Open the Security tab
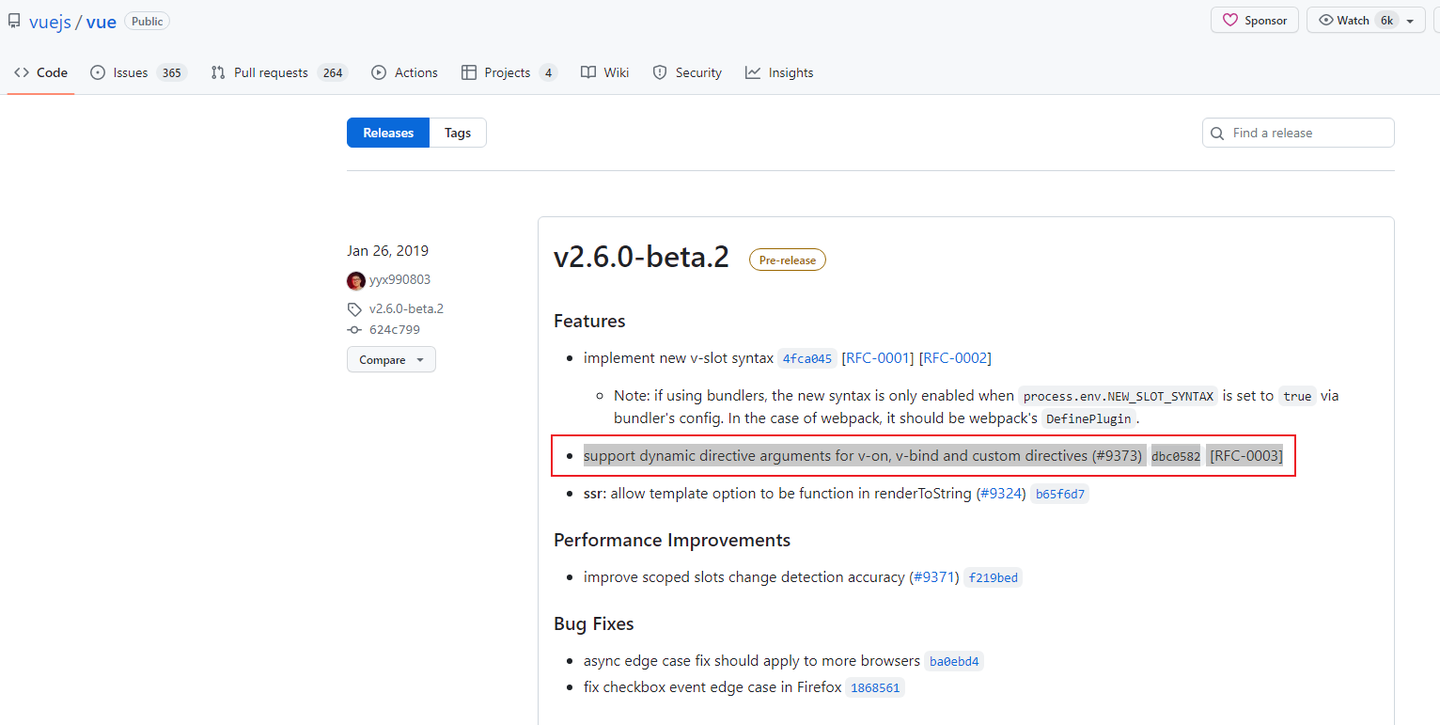This screenshot has width=1440, height=725. click(687, 73)
